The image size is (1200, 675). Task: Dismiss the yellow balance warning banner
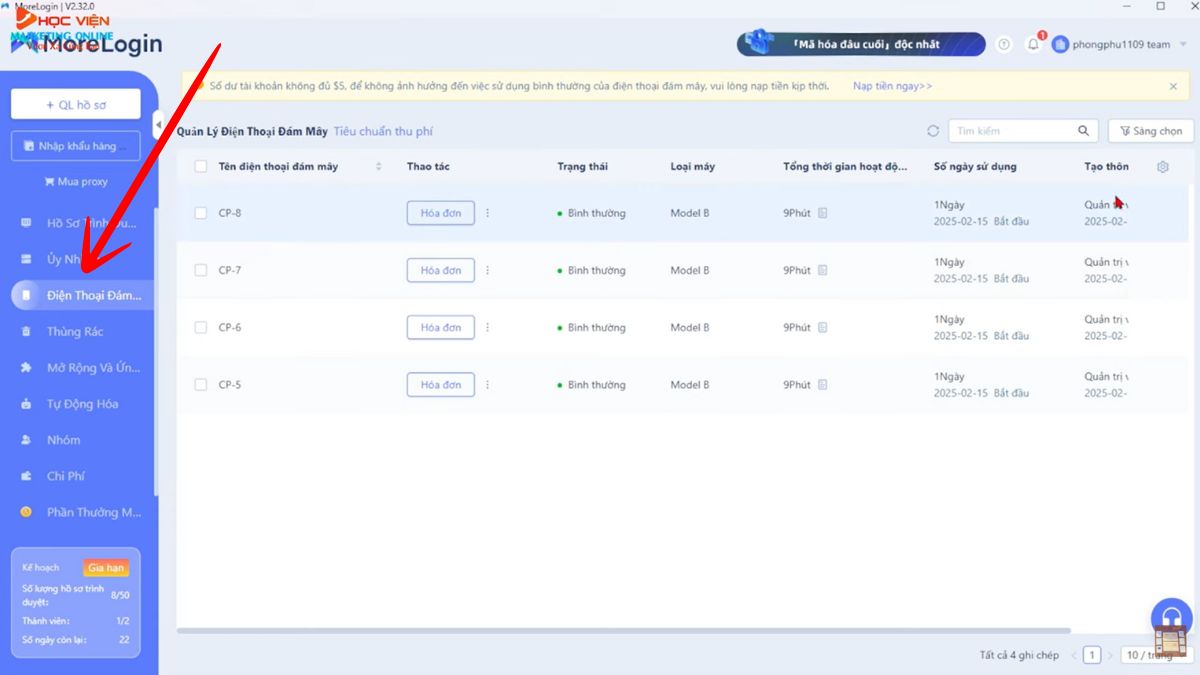[1173, 87]
